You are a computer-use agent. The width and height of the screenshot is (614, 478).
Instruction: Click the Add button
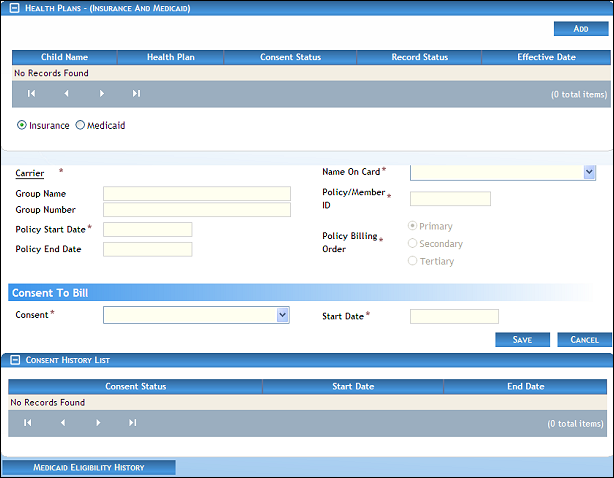(580, 29)
